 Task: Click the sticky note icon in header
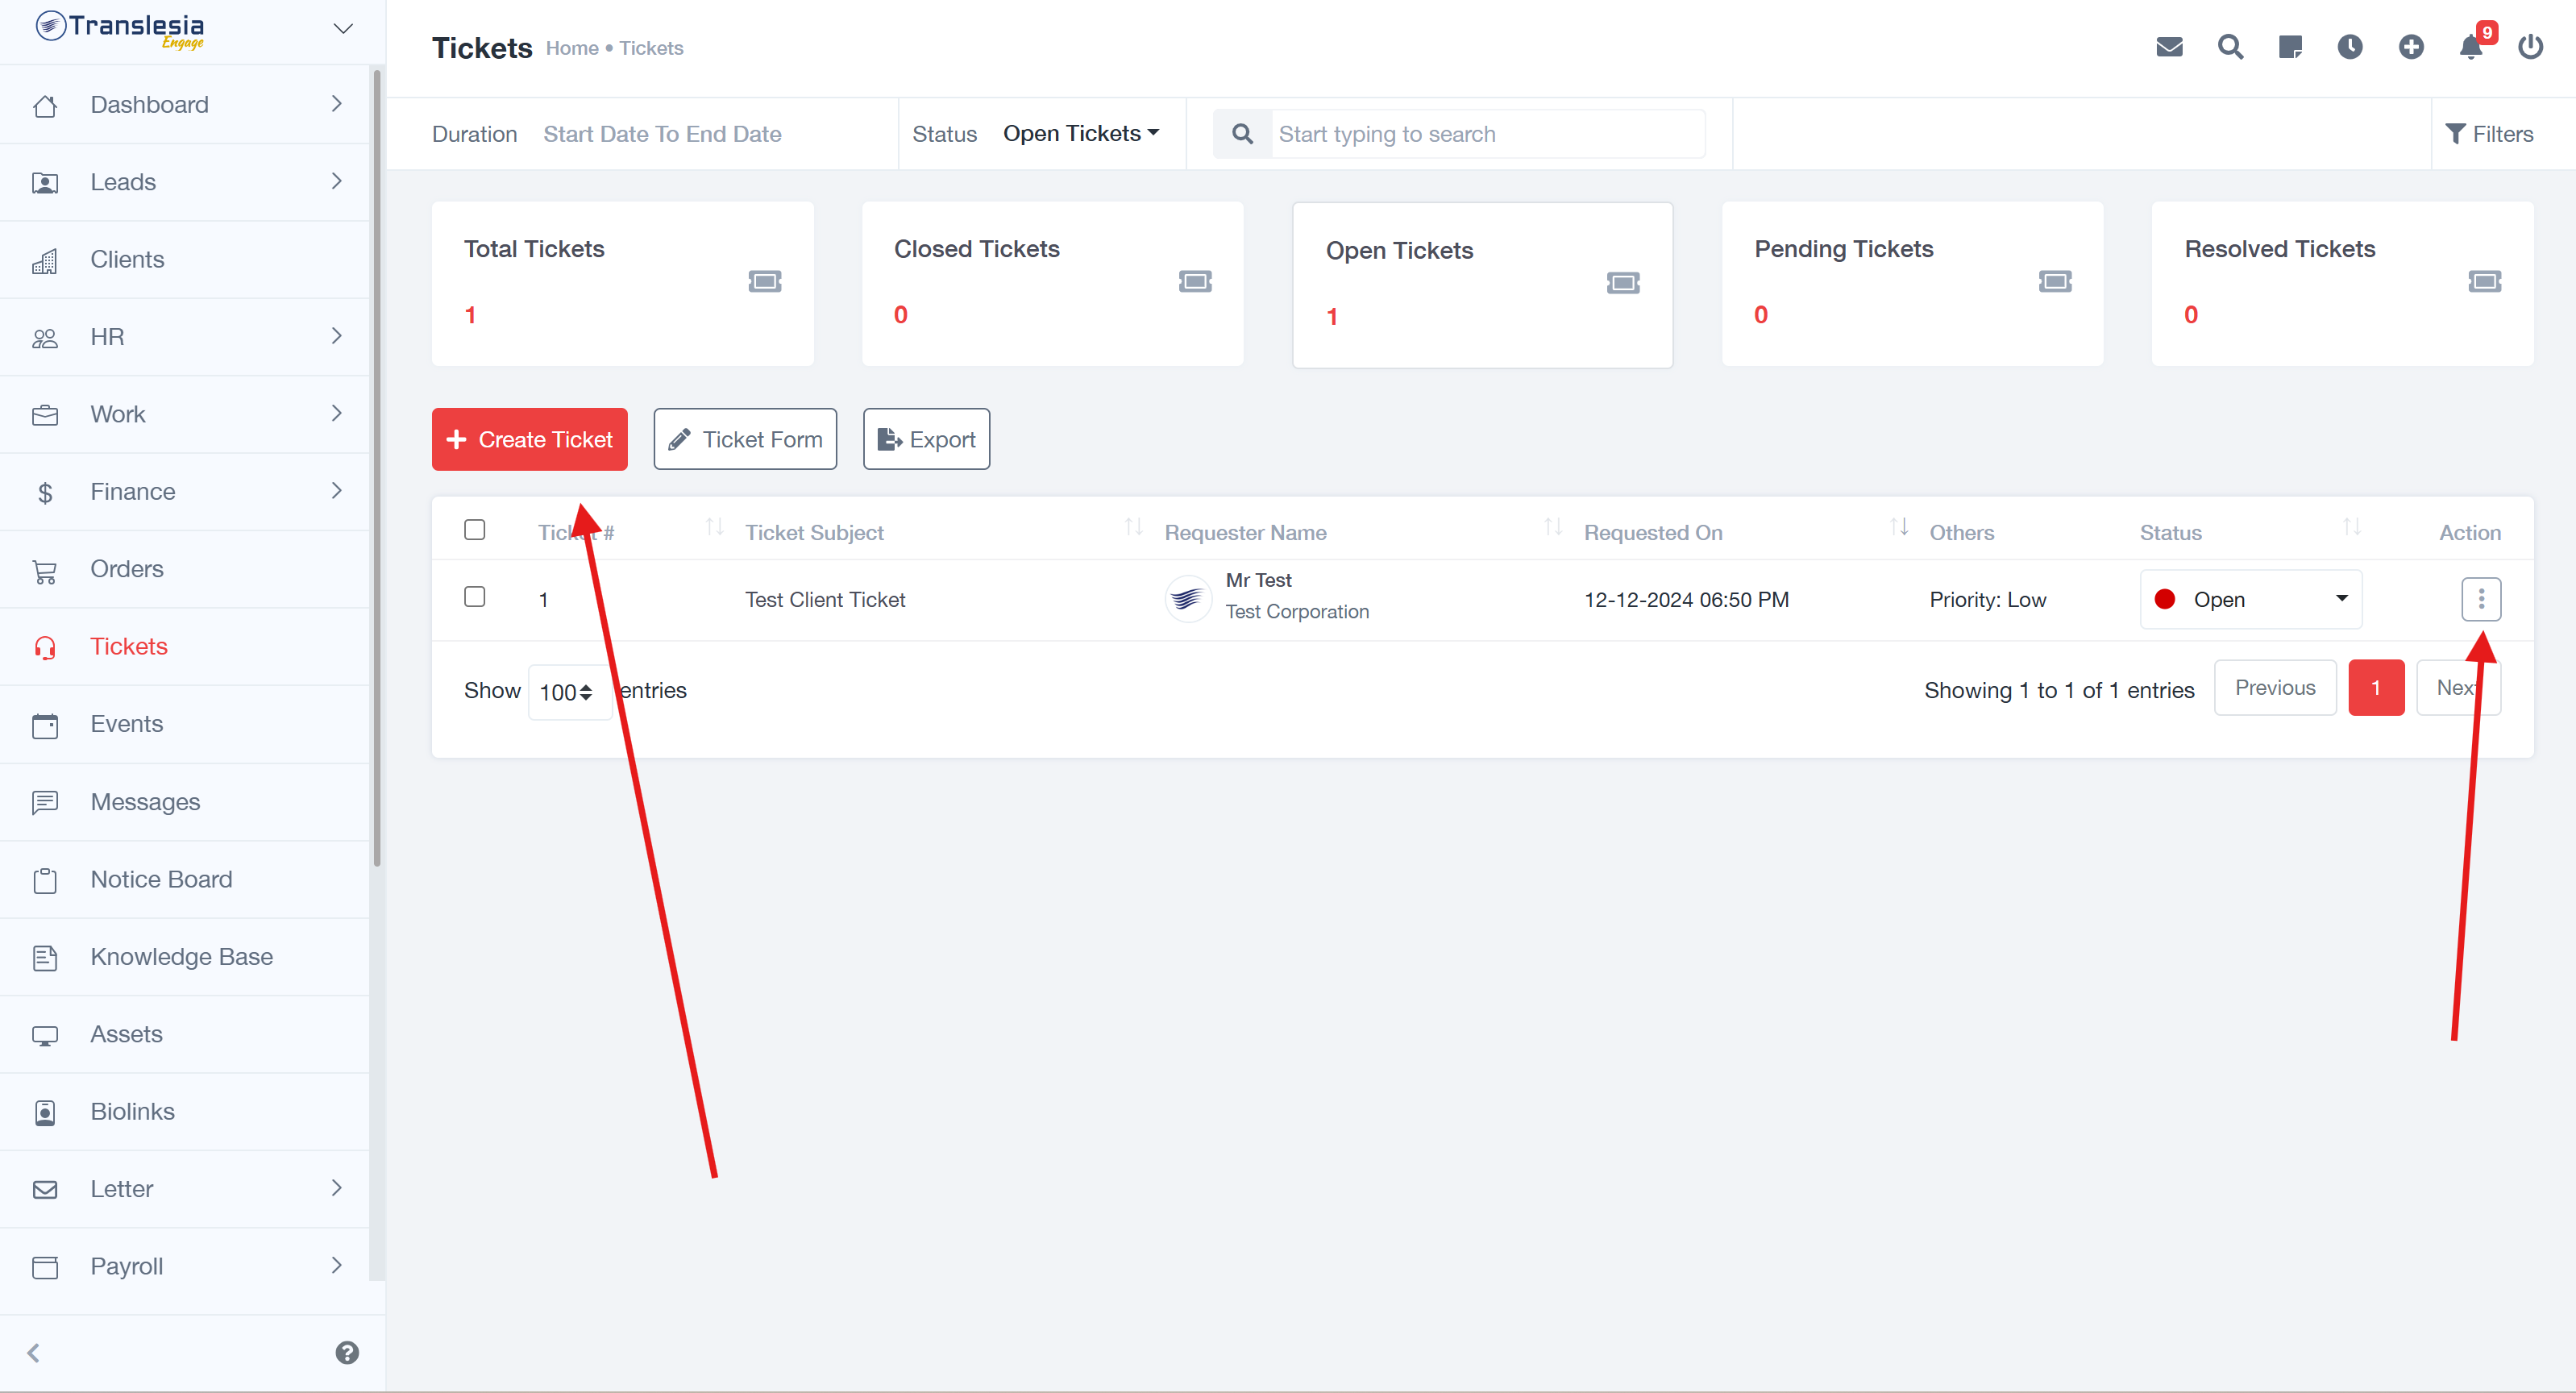(x=2290, y=47)
